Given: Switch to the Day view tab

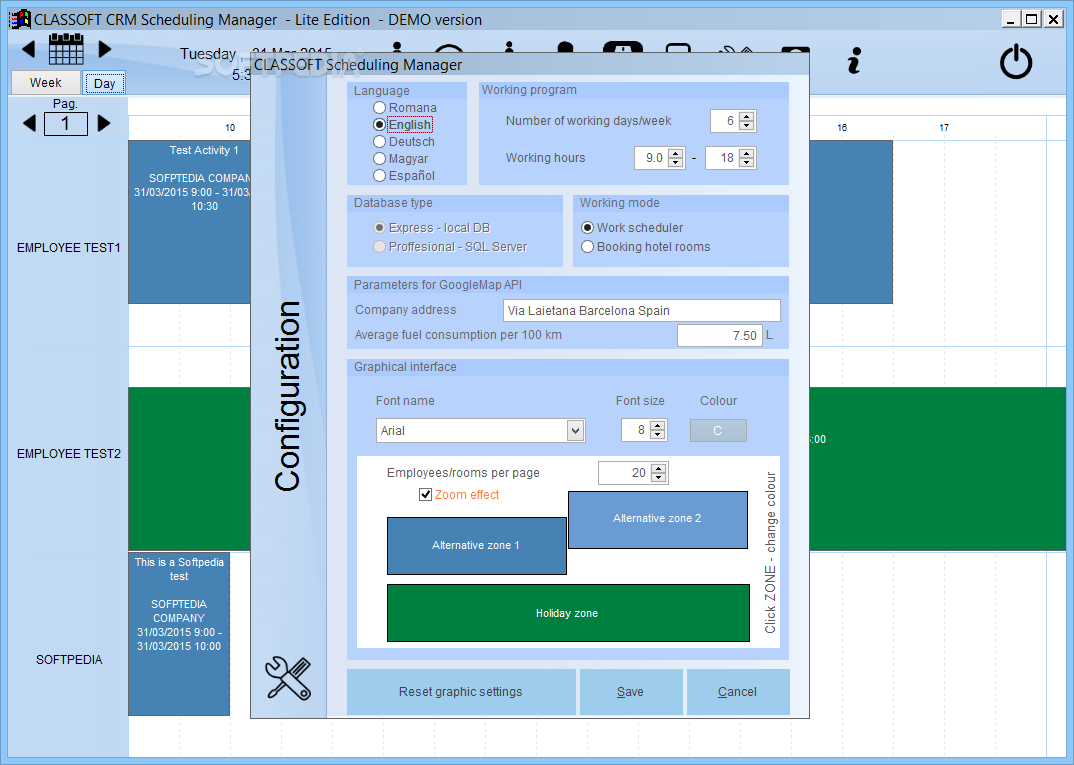Looking at the screenshot, I should [104, 83].
